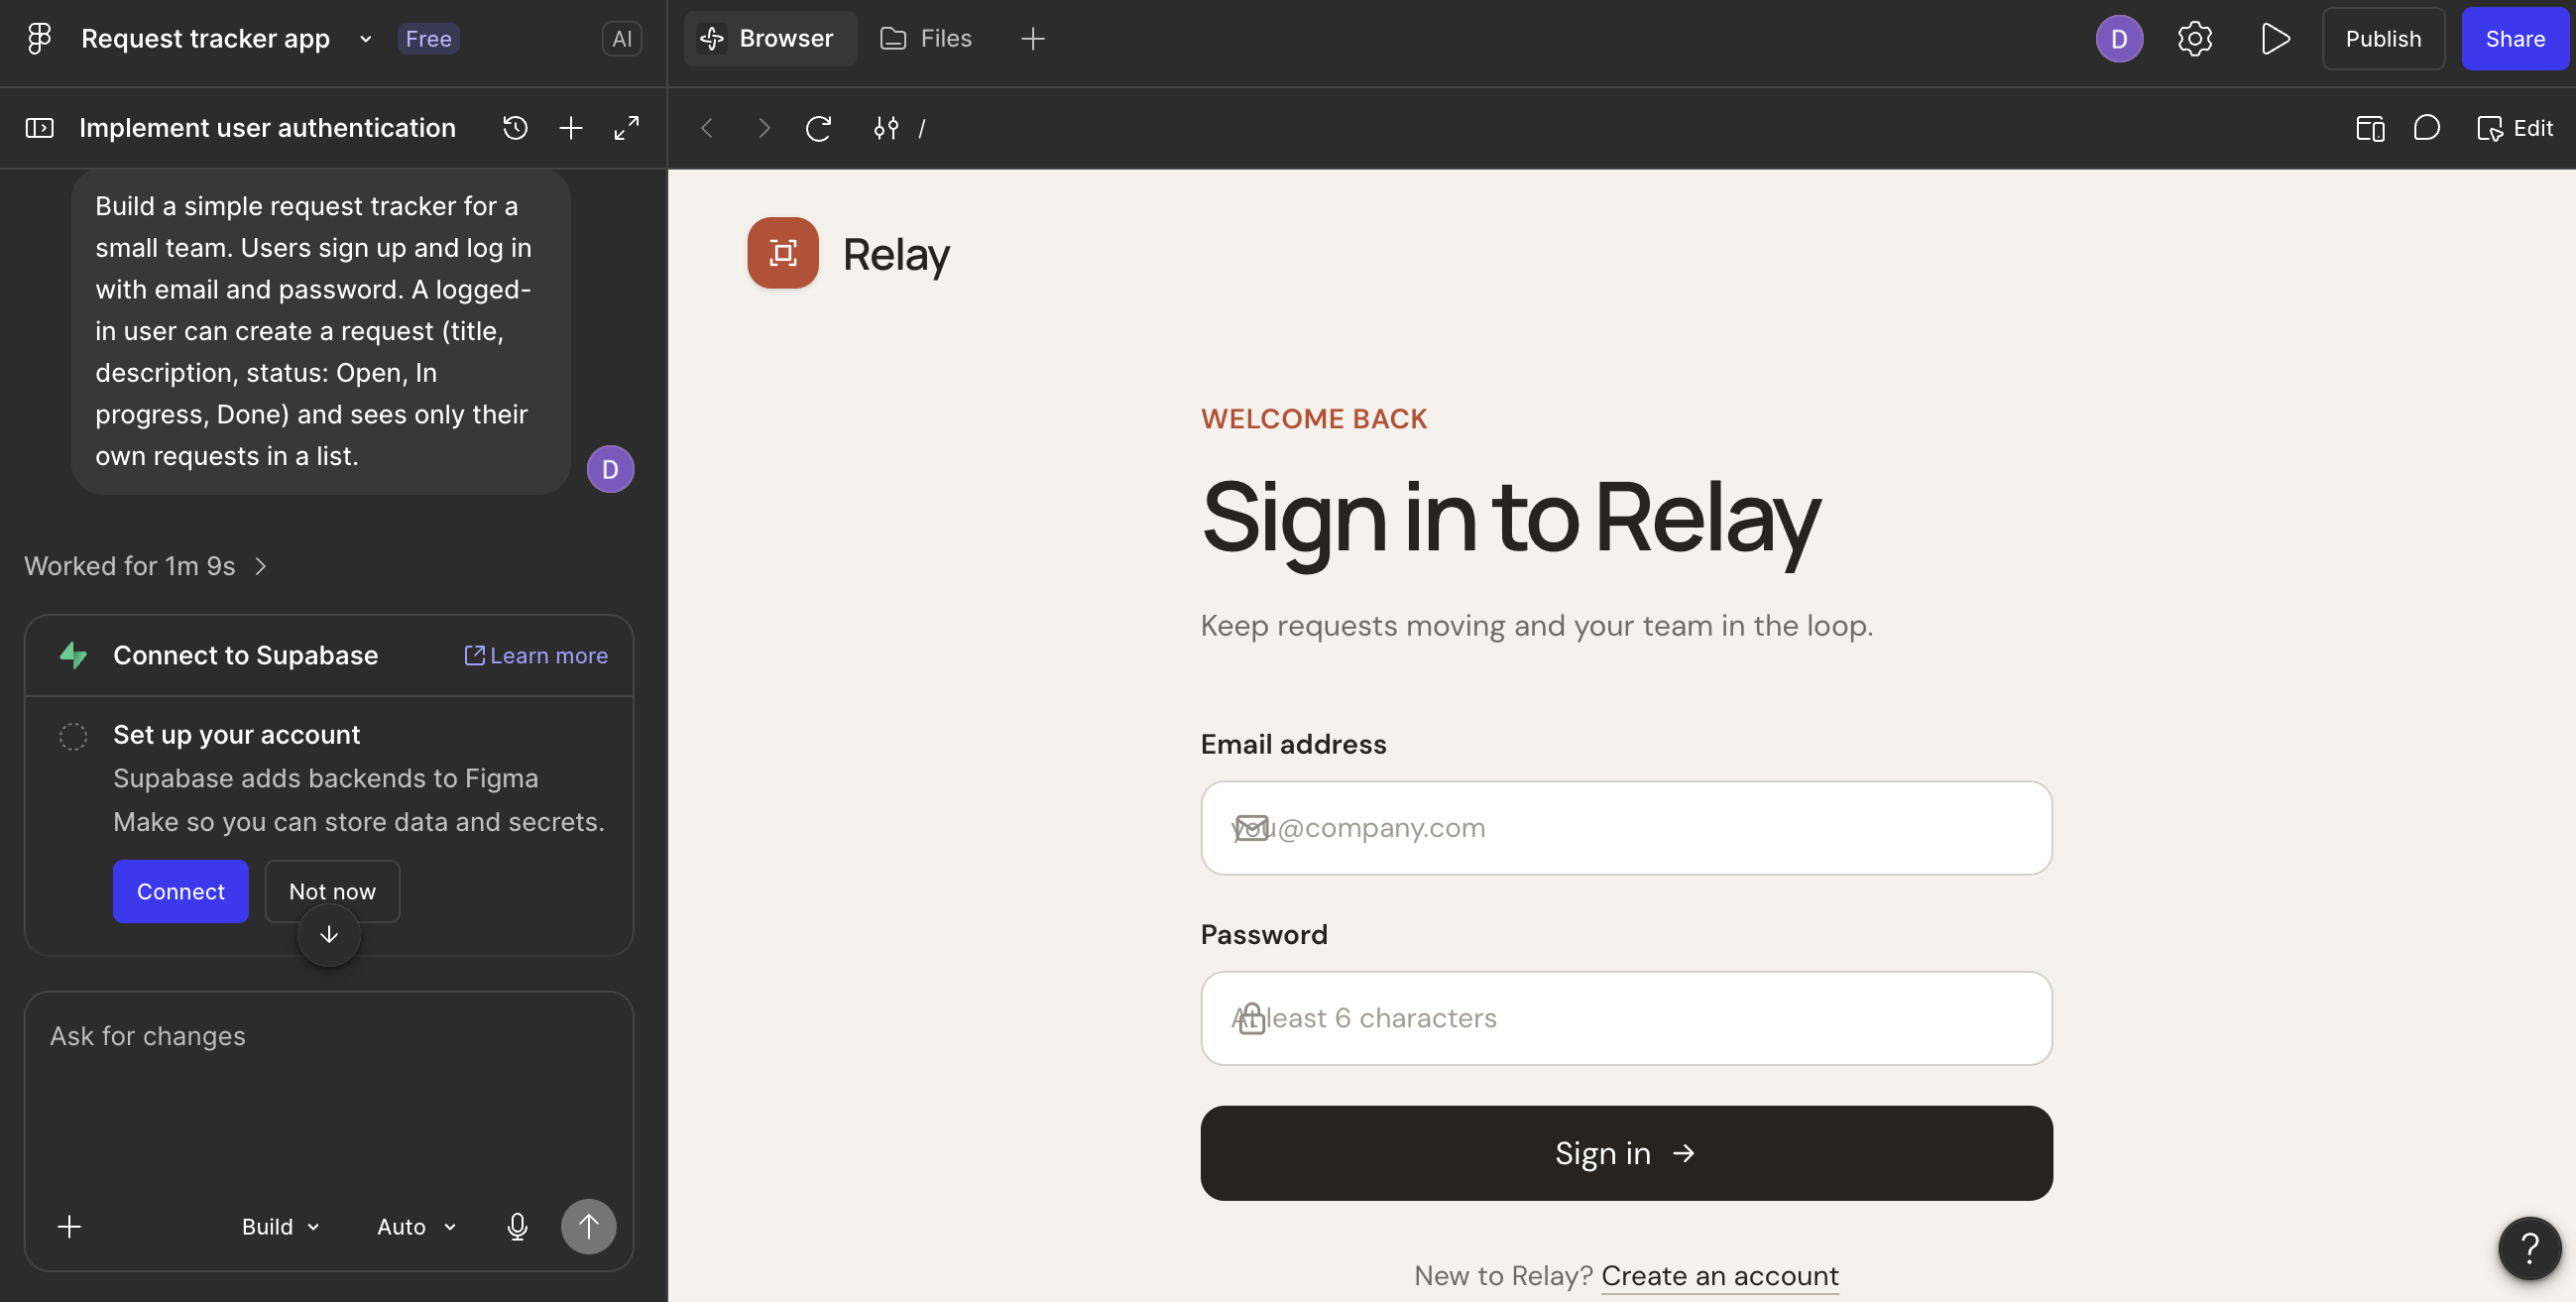The width and height of the screenshot is (2576, 1302).
Task: Add attachment with plus in prompt box
Action: [69, 1226]
